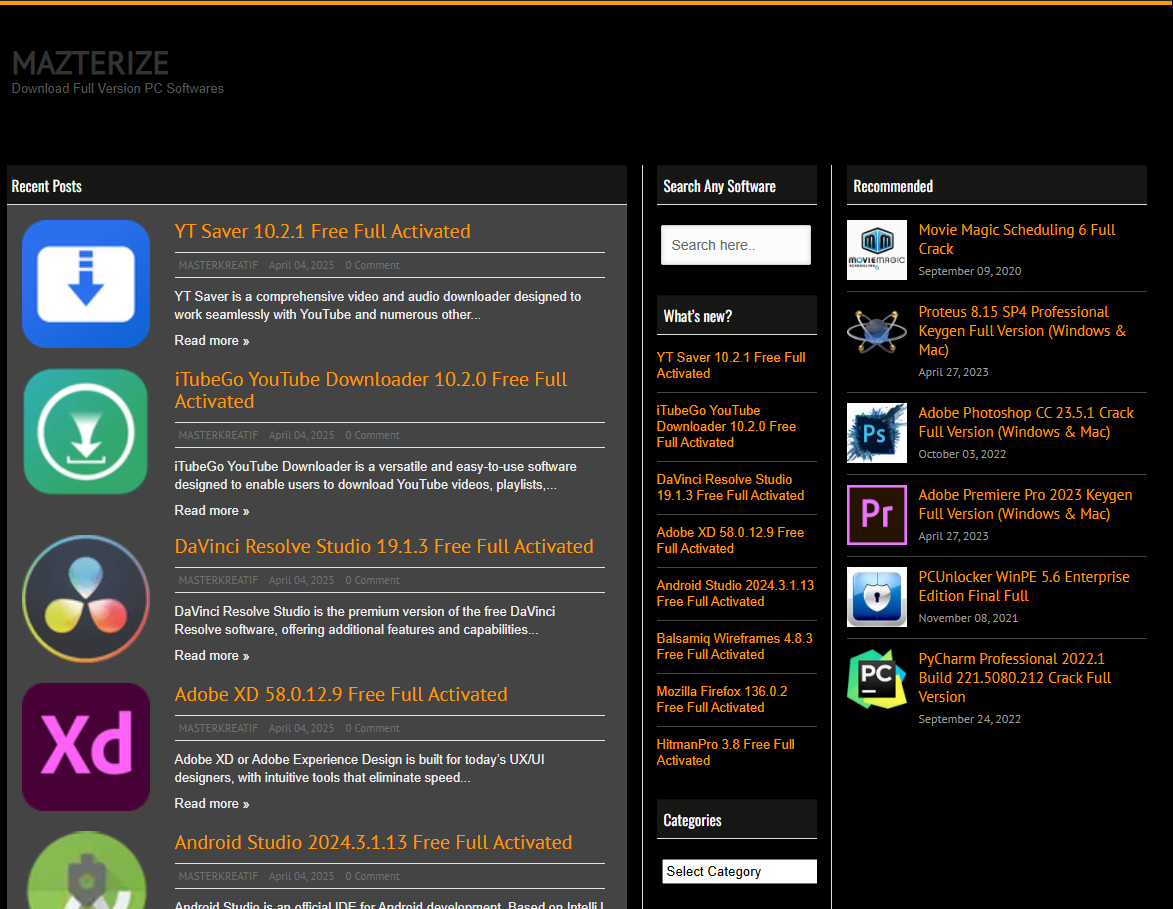Click the Adobe Photoshop Ps icon

click(877, 433)
